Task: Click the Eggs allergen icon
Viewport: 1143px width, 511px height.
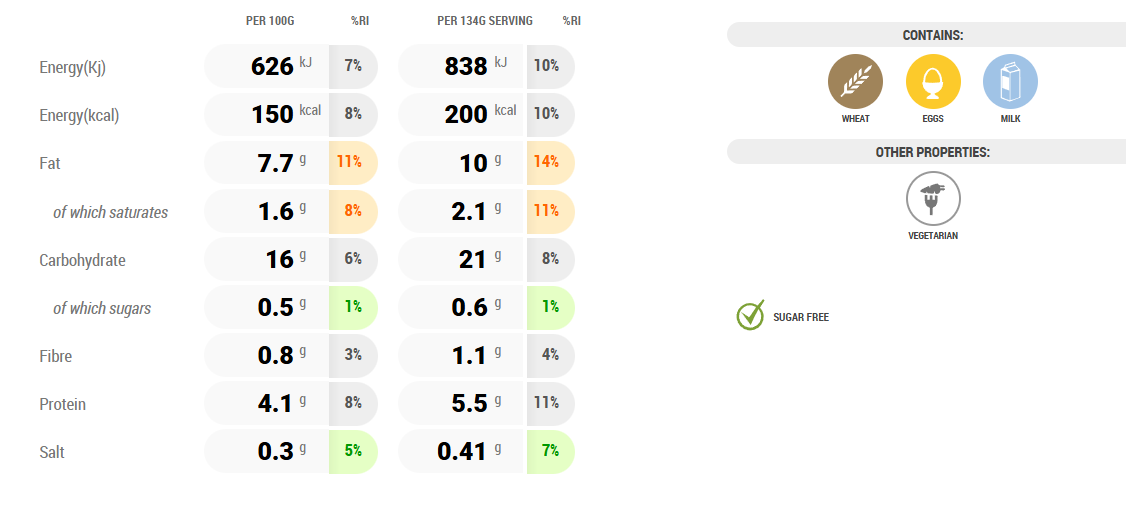Action: click(933, 82)
